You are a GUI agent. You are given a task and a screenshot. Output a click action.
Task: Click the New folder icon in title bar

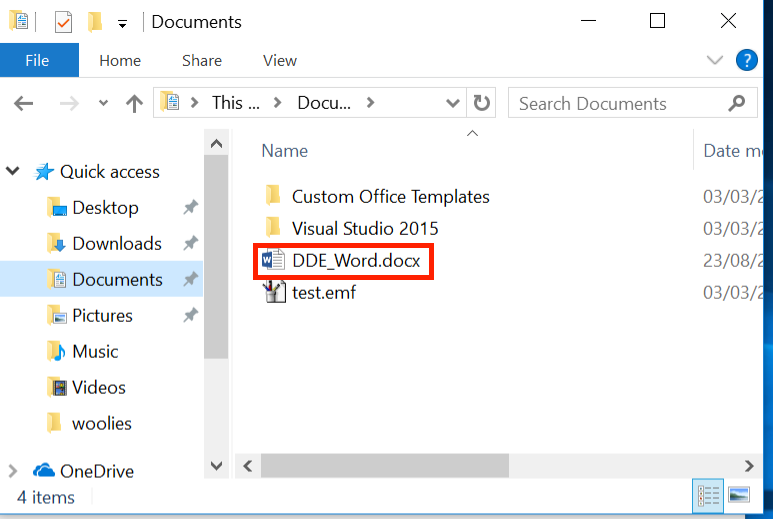(x=95, y=21)
